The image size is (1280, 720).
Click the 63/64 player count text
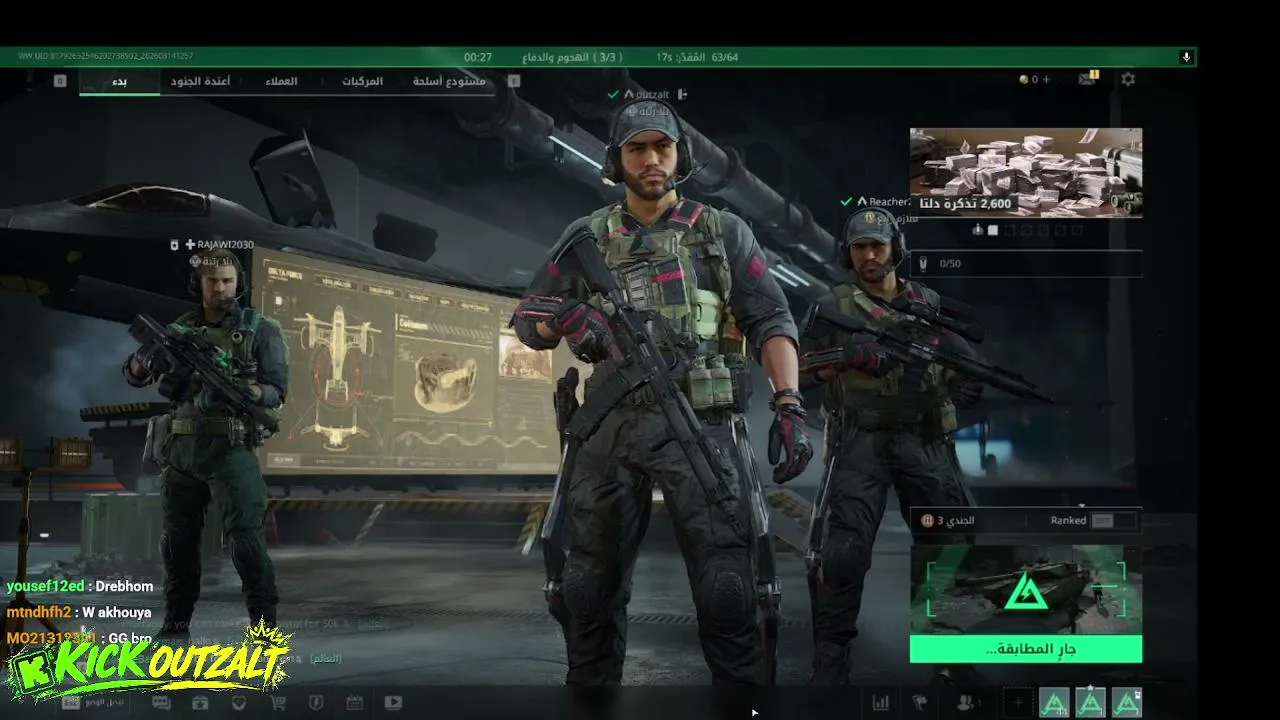coord(725,57)
